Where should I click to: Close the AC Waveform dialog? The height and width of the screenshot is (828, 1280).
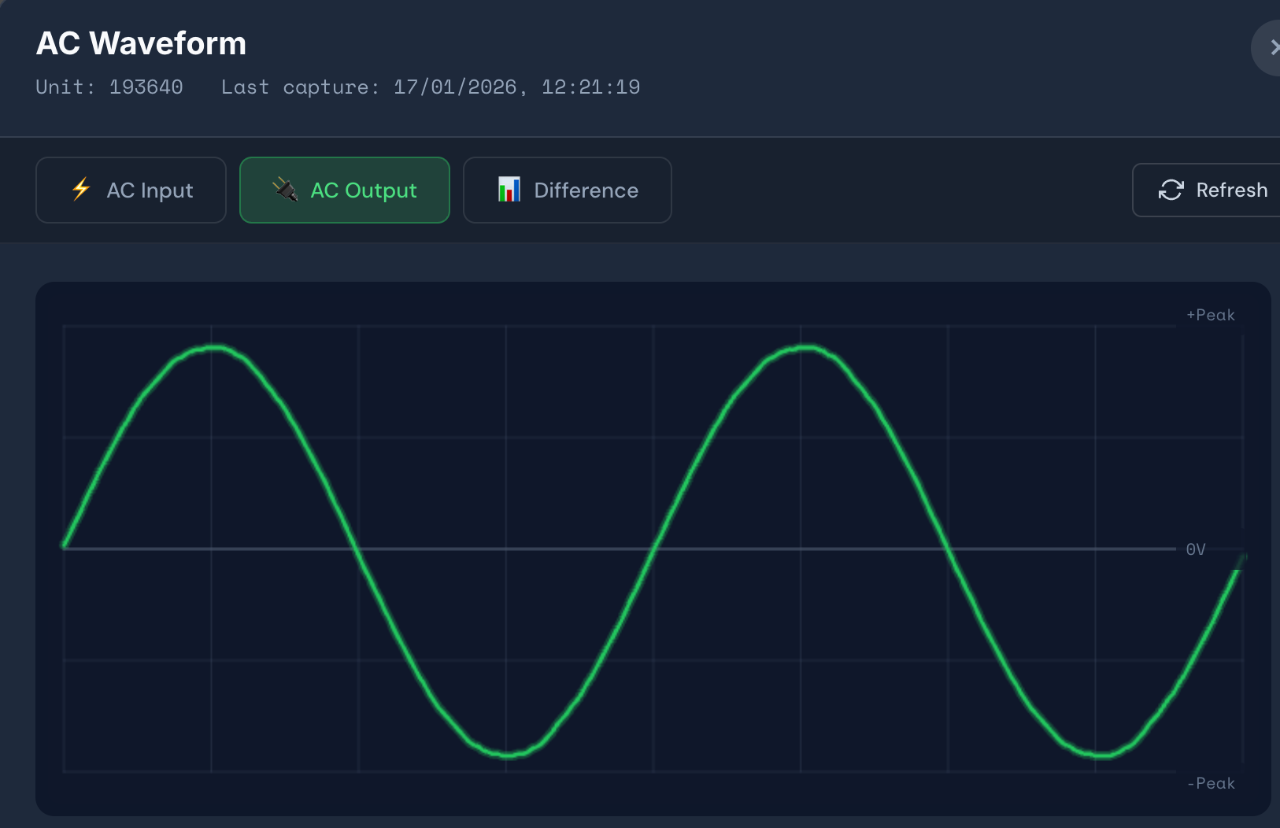click(1272, 48)
